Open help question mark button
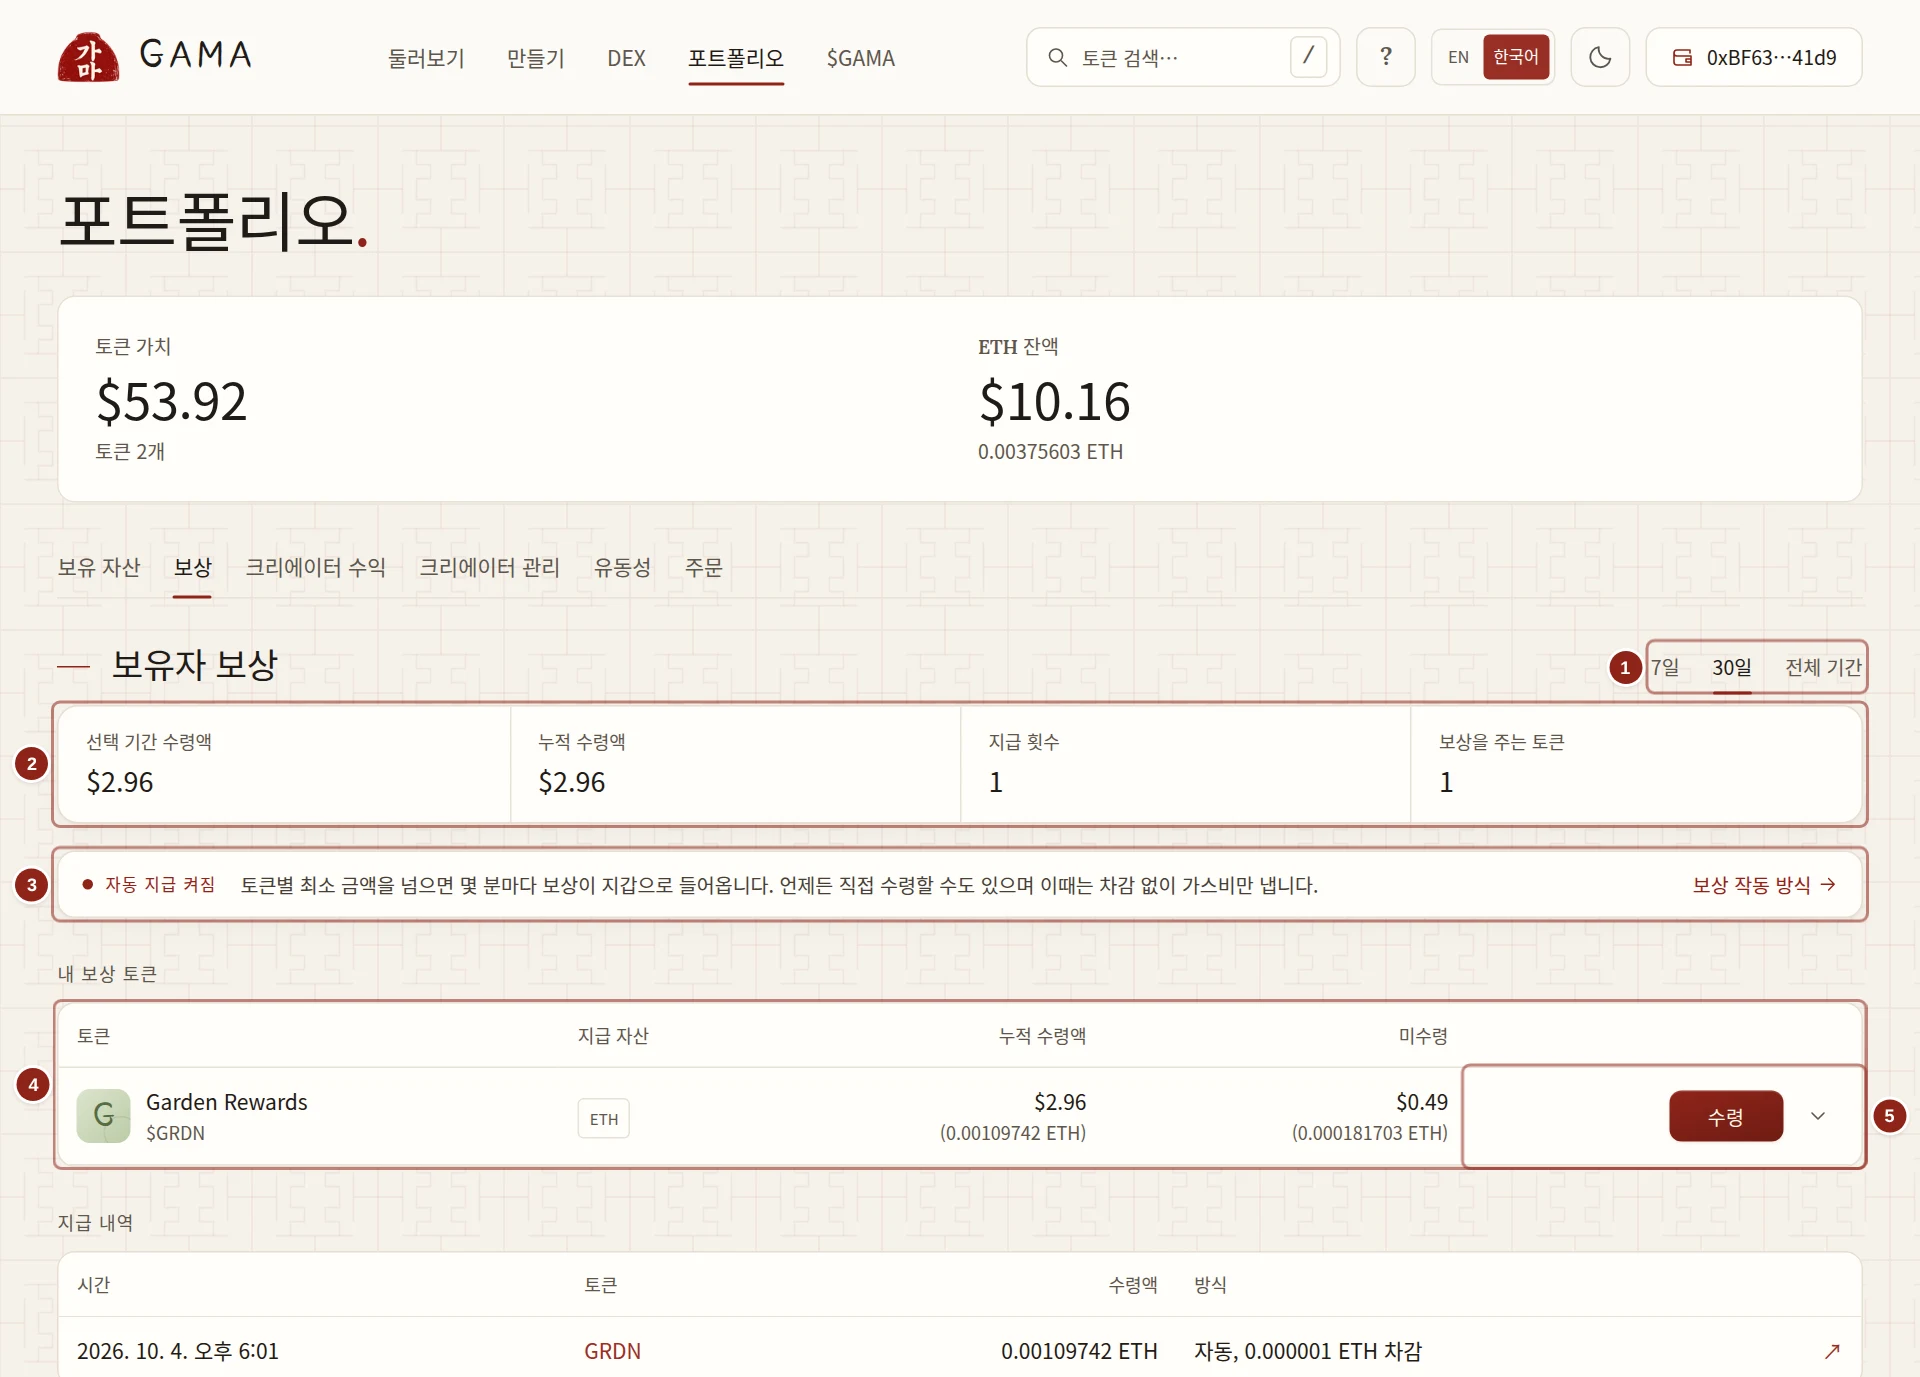The image size is (1920, 1377). pyautogui.click(x=1385, y=57)
